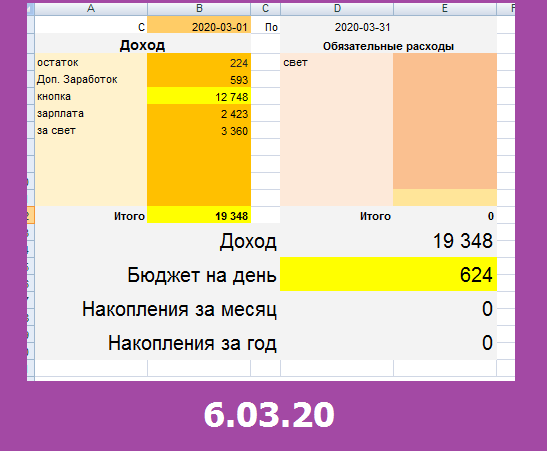Click the Select All corner button
Screen dimensions: 547x451
click(x=31, y=9)
